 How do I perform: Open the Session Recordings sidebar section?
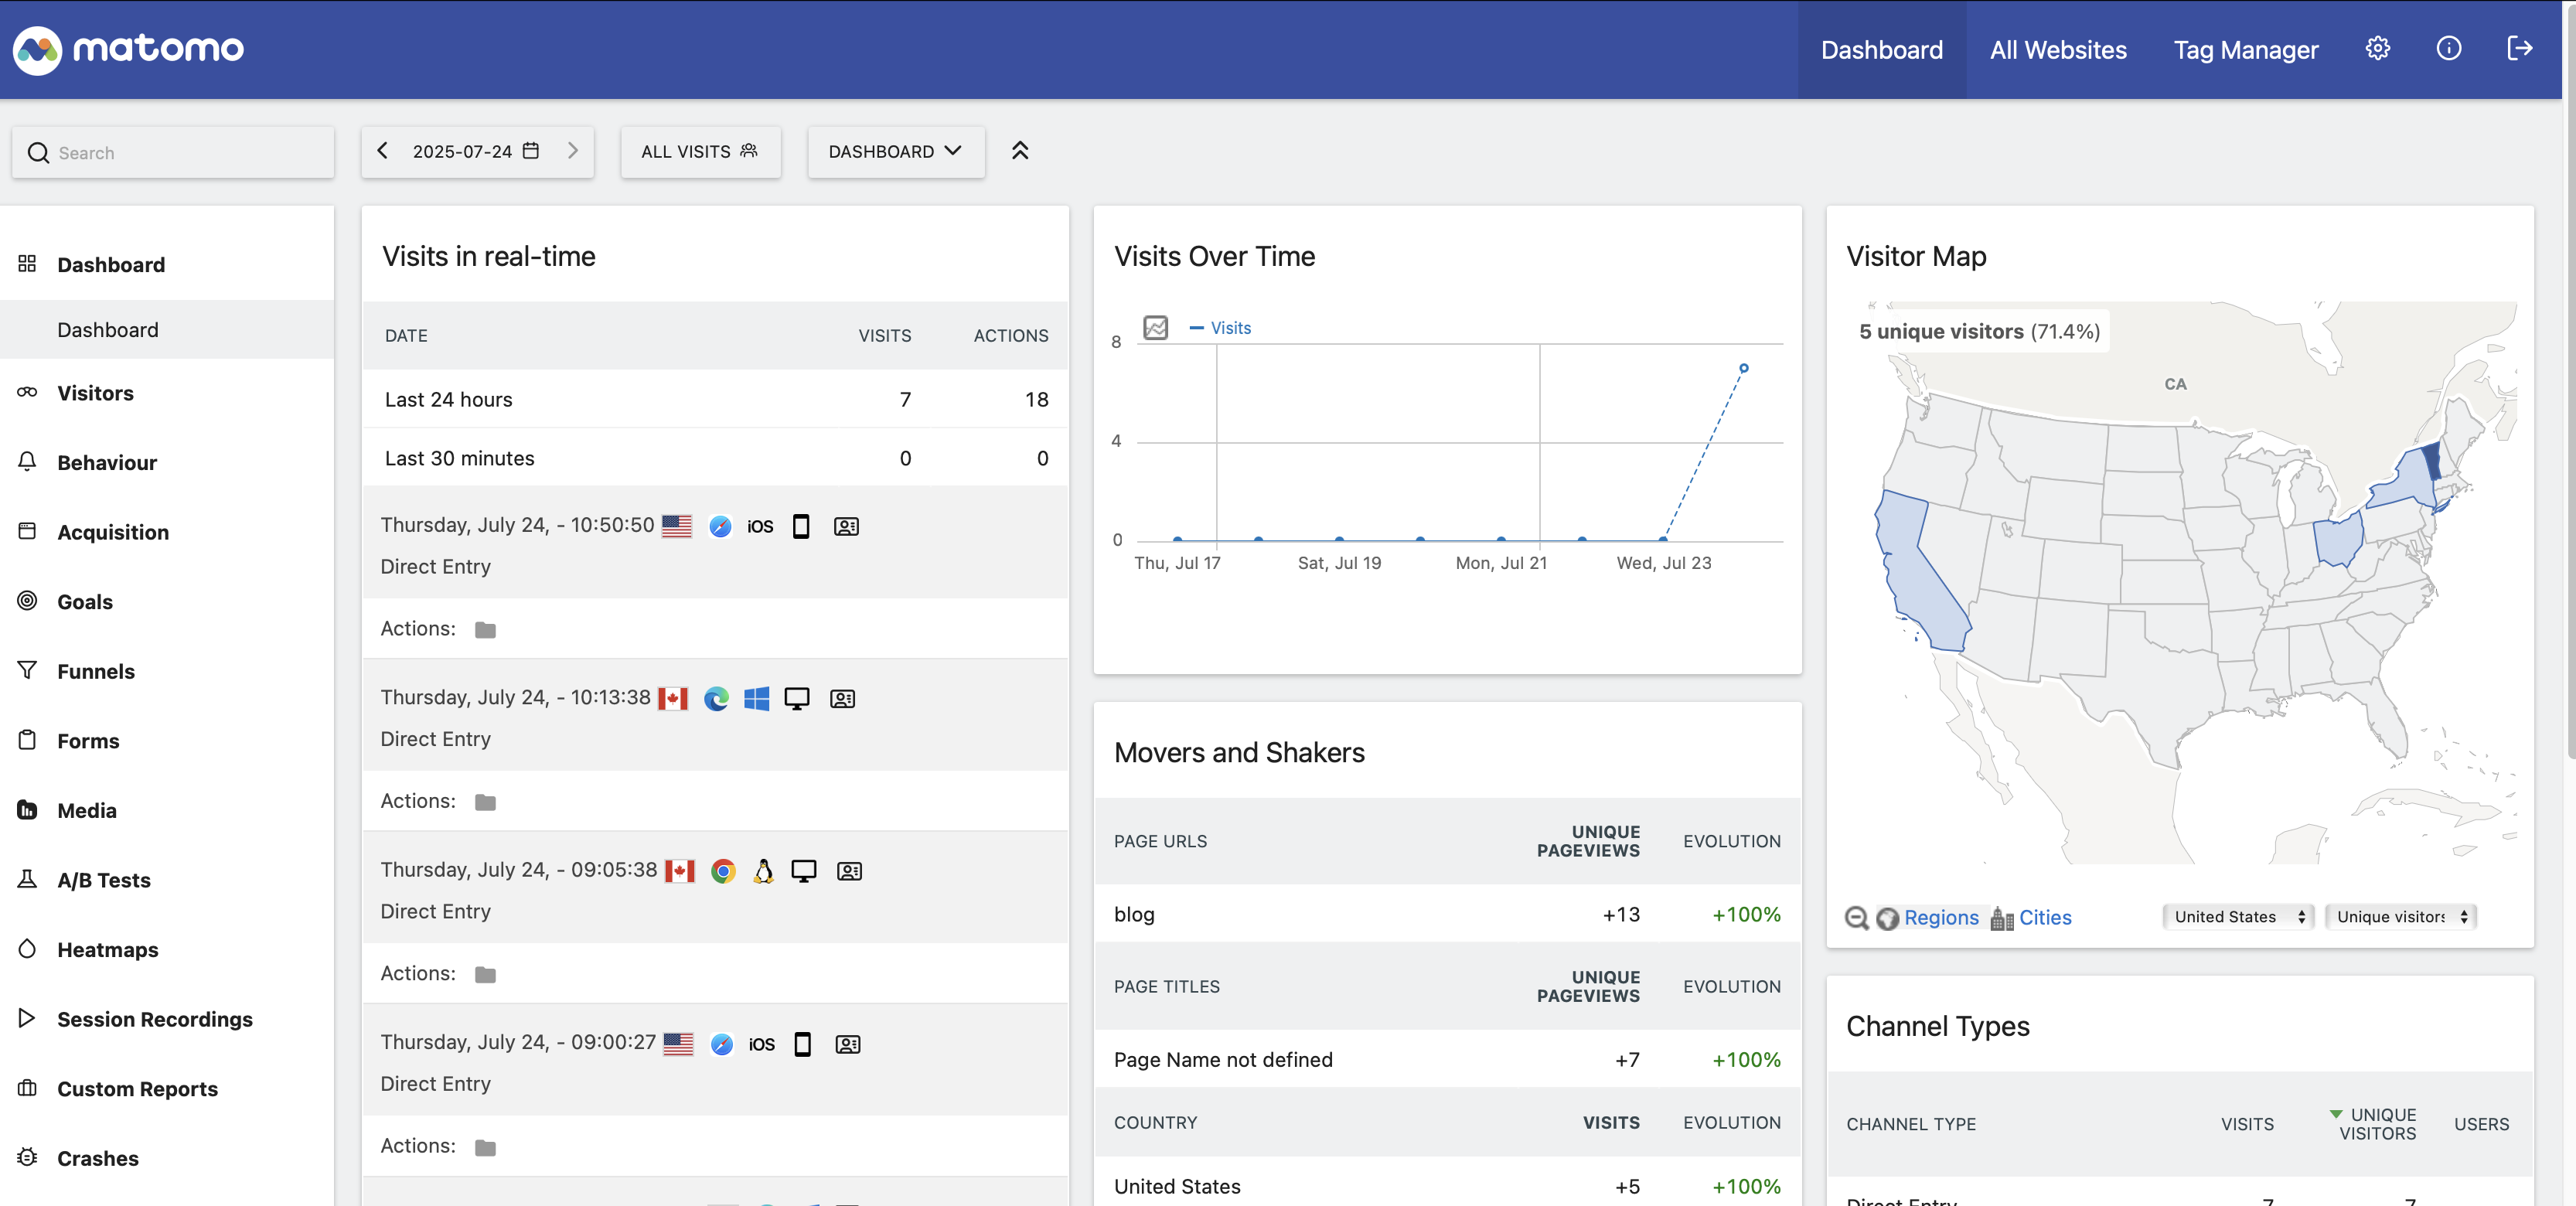click(155, 1019)
